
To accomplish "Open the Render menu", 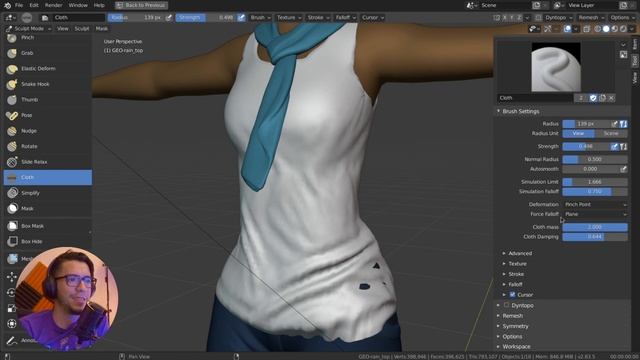I will (53, 5).
